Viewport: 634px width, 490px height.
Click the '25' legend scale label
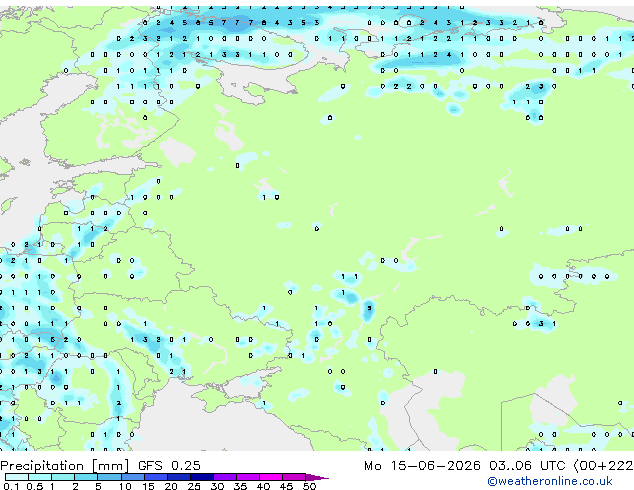point(194,486)
